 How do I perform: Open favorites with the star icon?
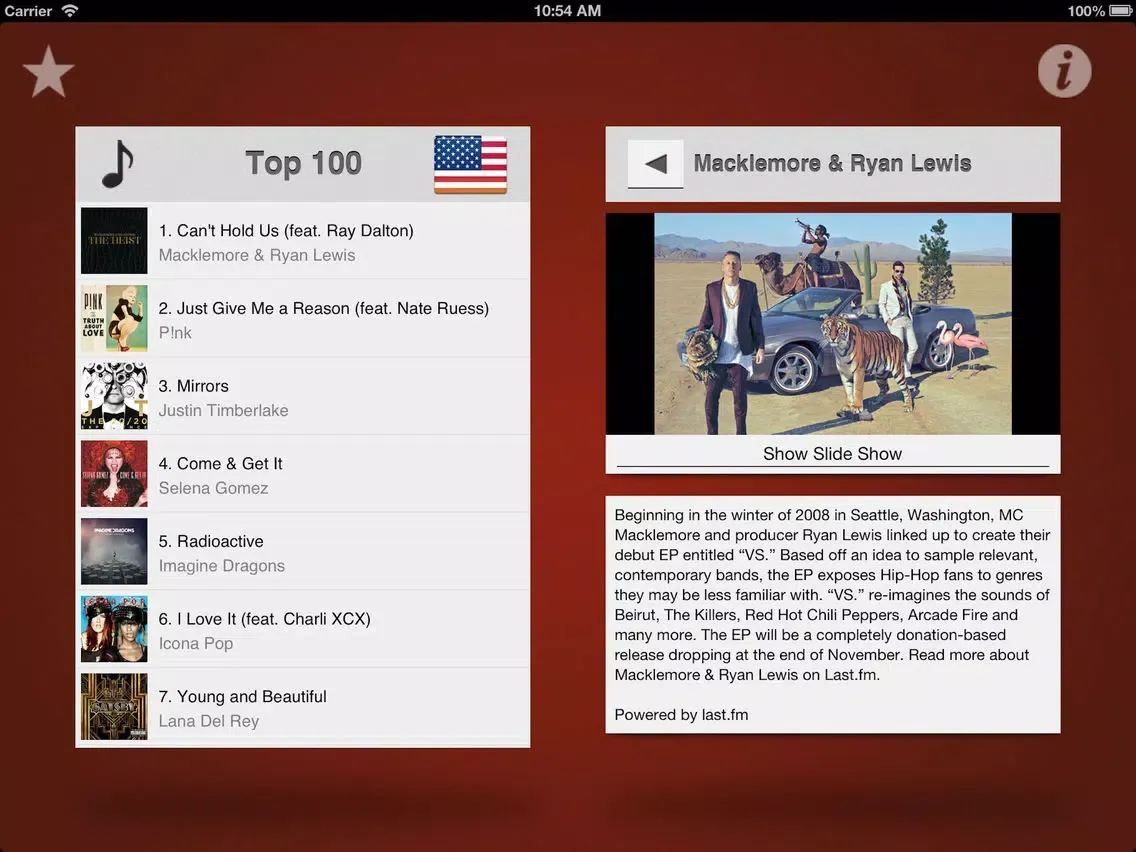click(x=49, y=72)
